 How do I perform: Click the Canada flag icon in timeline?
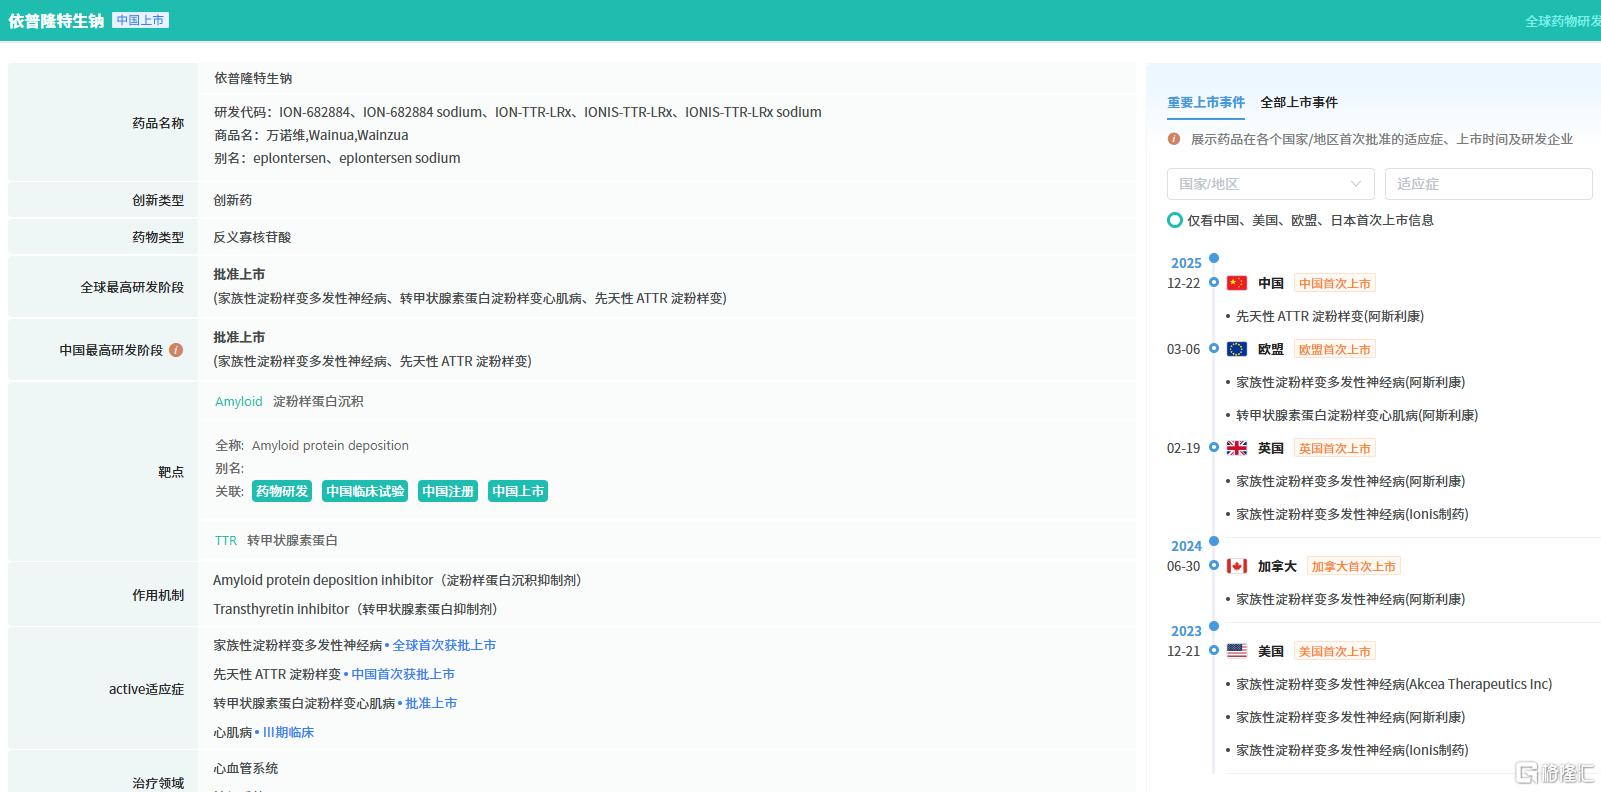point(1237,566)
